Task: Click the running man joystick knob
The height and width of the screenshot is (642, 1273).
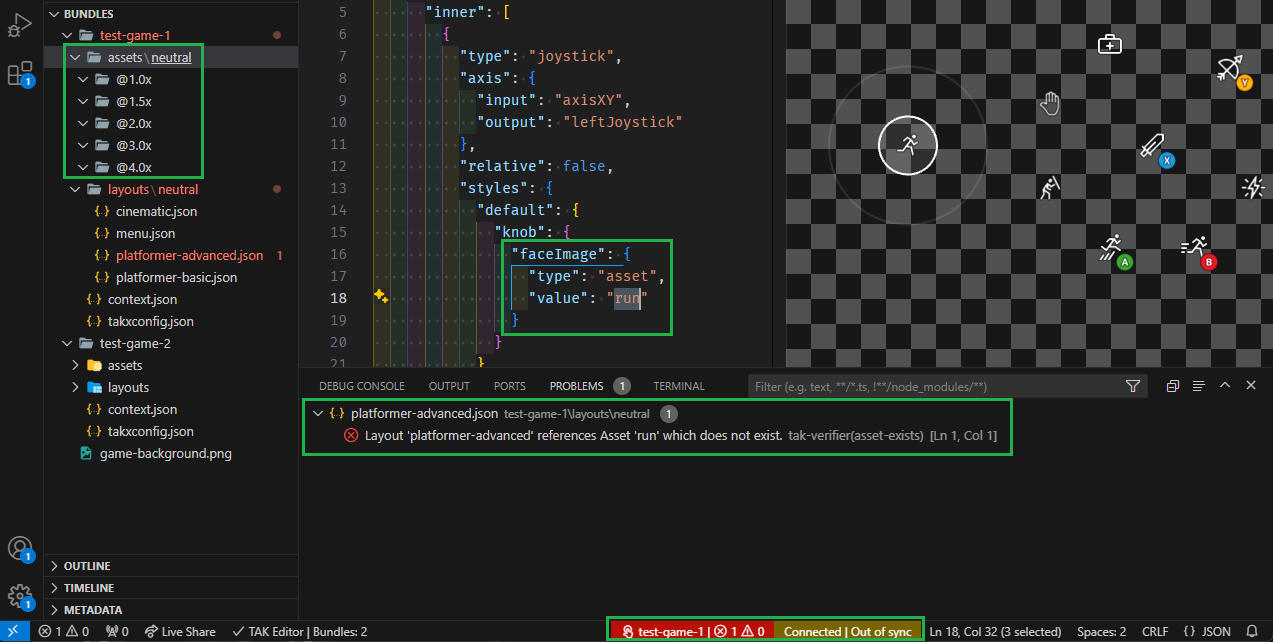Action: [907, 145]
